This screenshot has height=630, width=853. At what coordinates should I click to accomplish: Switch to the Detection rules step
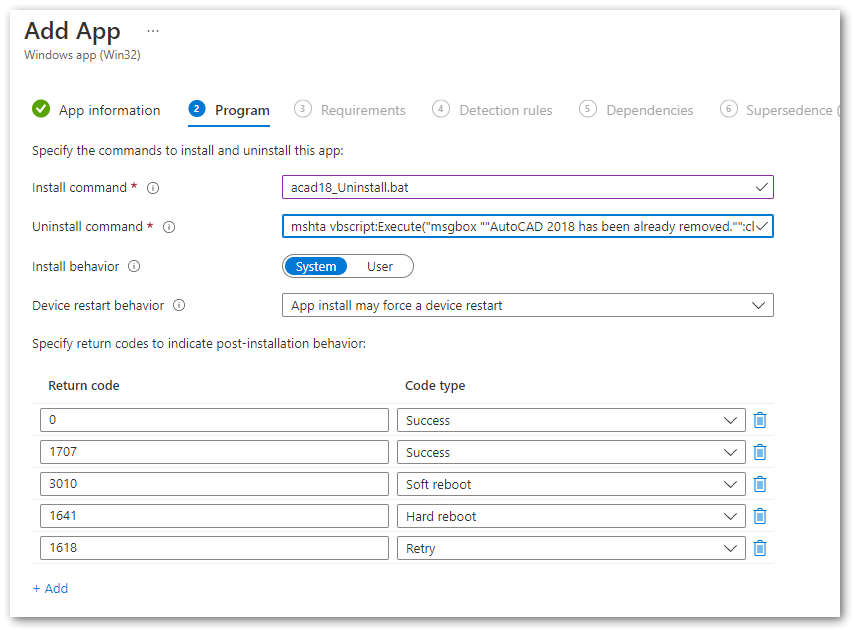[493, 110]
